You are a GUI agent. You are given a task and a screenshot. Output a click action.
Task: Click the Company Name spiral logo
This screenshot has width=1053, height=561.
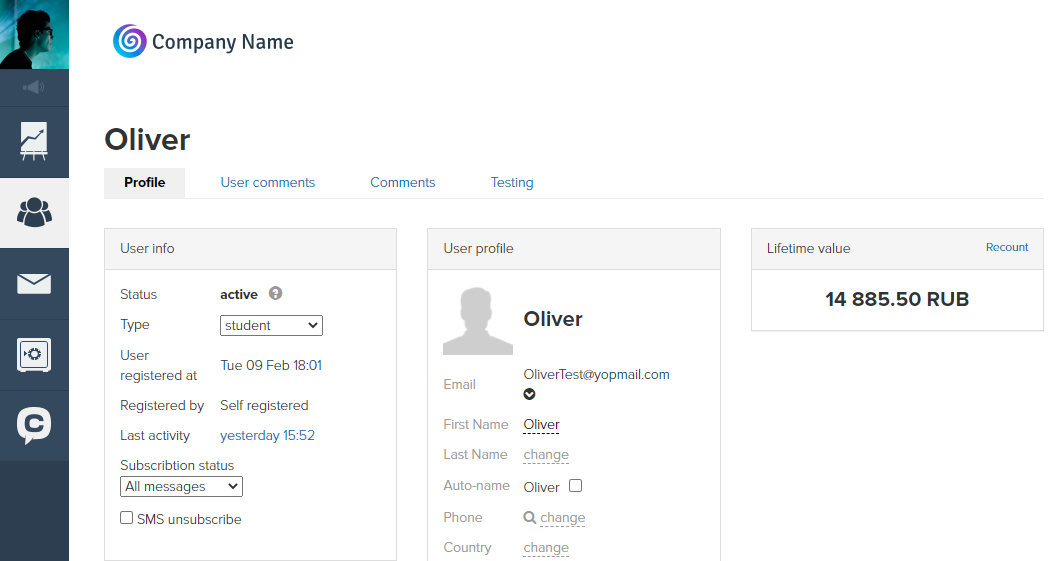click(x=130, y=42)
